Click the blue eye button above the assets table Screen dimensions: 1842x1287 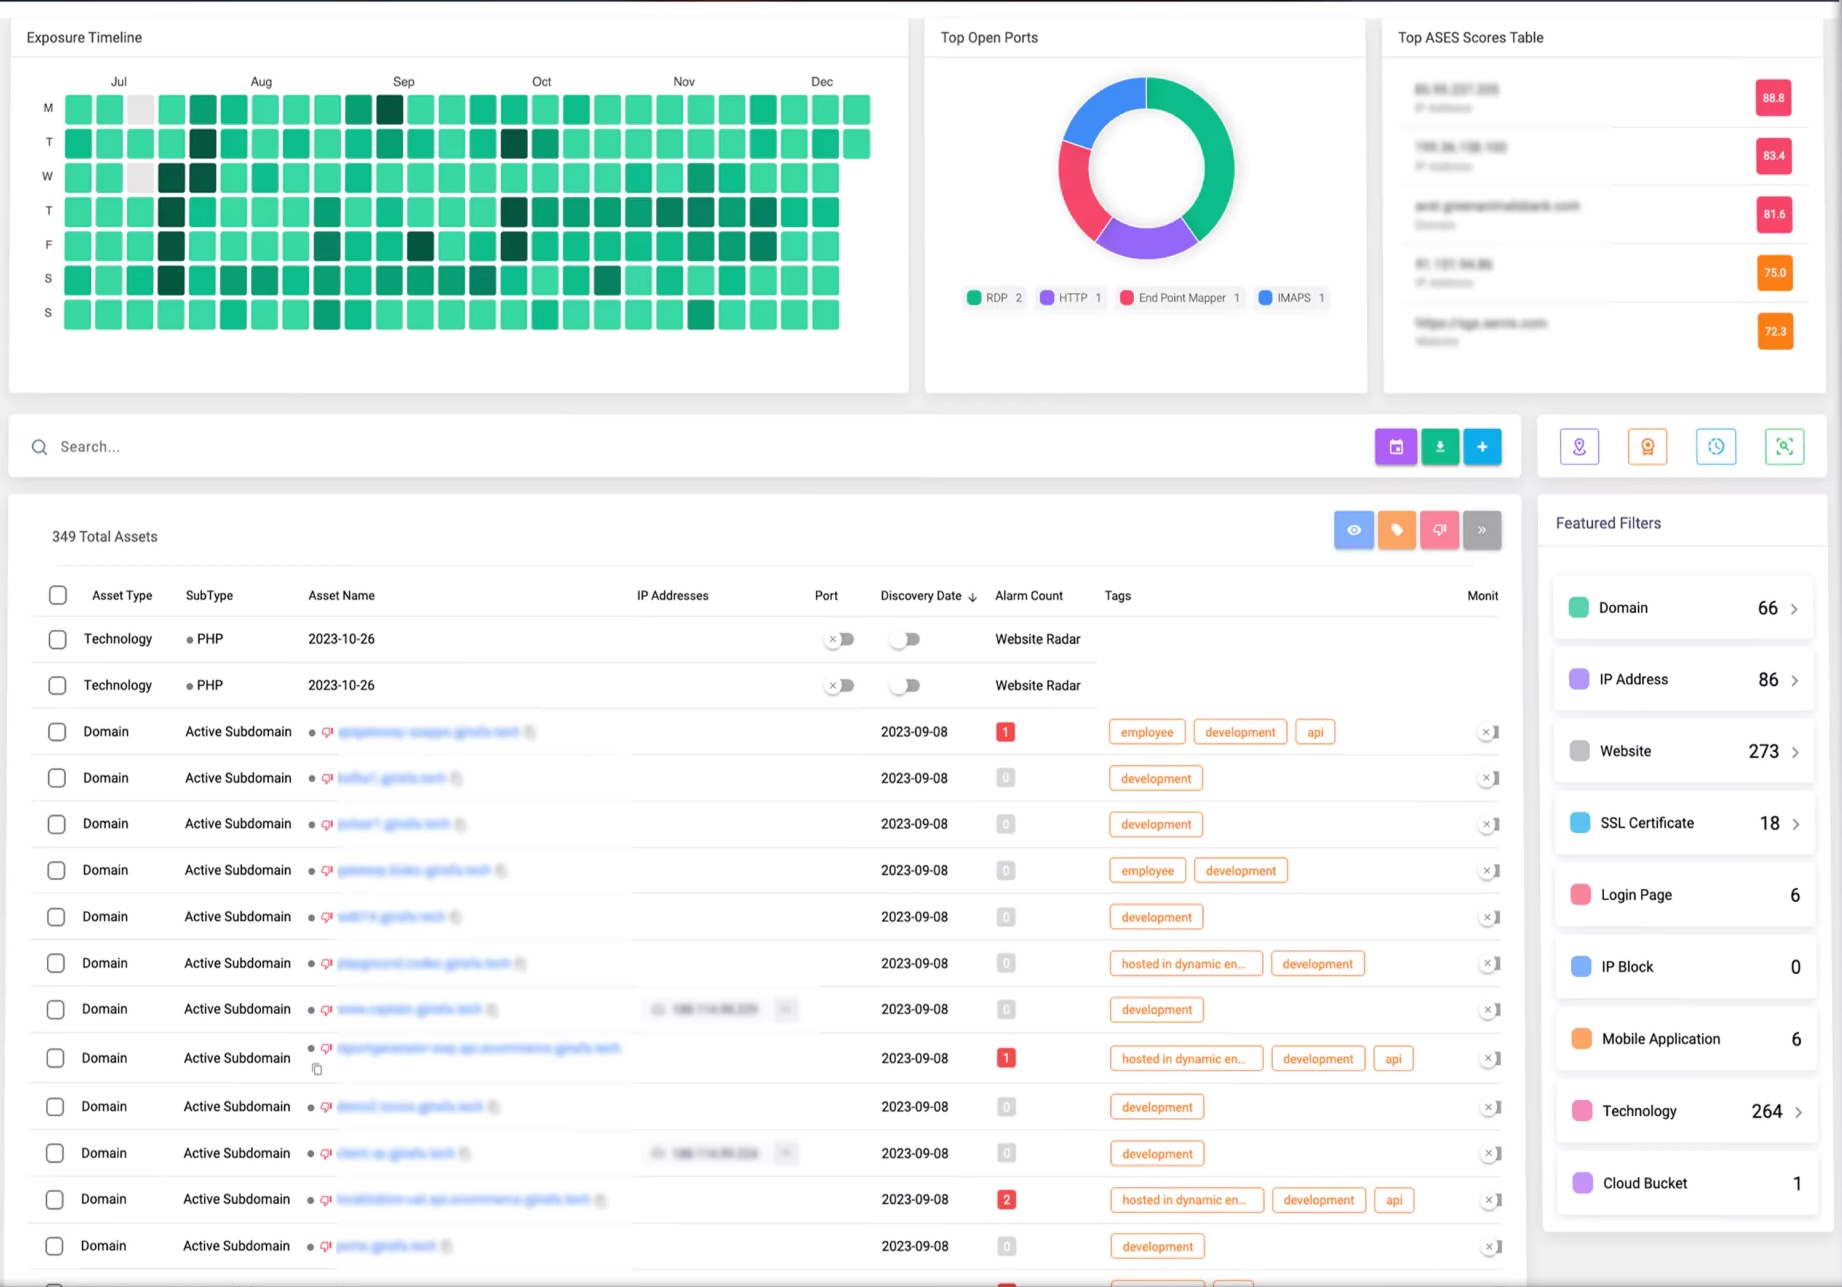click(x=1354, y=530)
